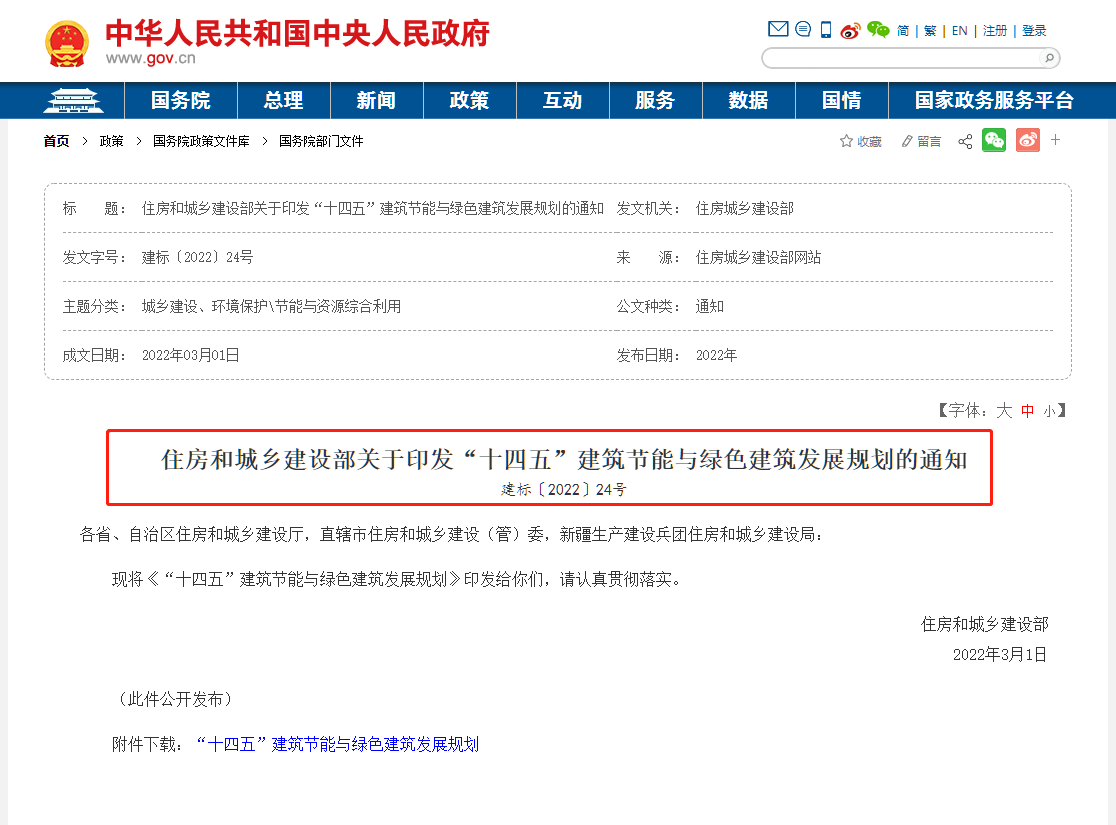1116x825 pixels.
Task: Click the article headline text
Action: pyautogui.click(x=564, y=459)
